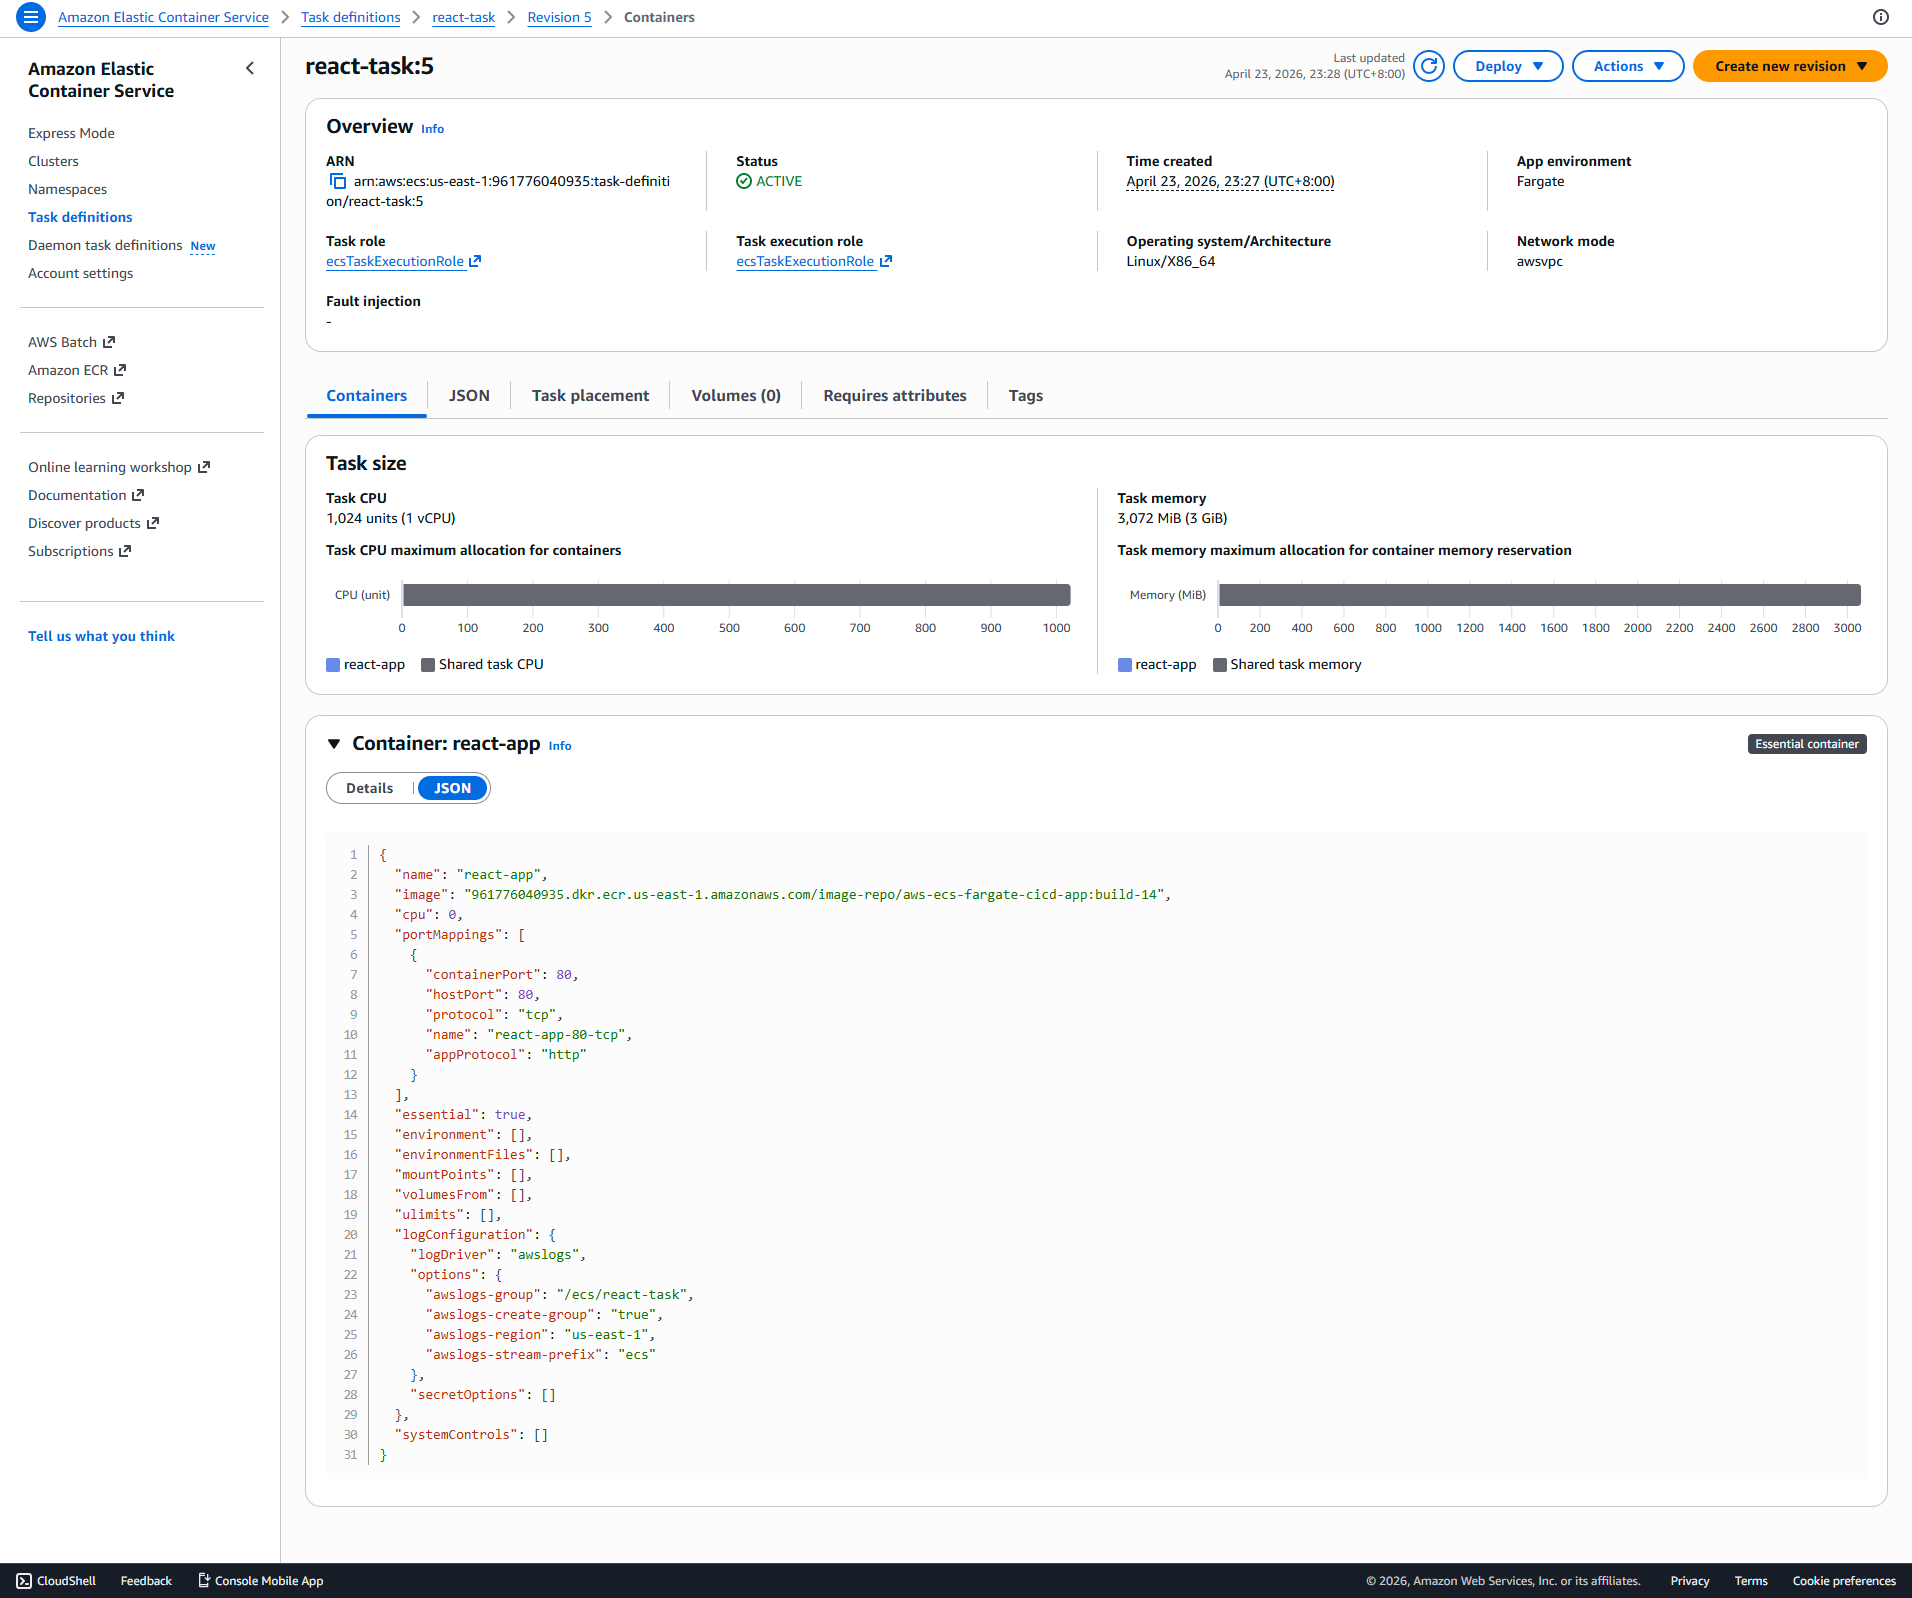Viewport: 1912px width, 1598px height.
Task: Click the Documentation external link icon
Action: 138,495
